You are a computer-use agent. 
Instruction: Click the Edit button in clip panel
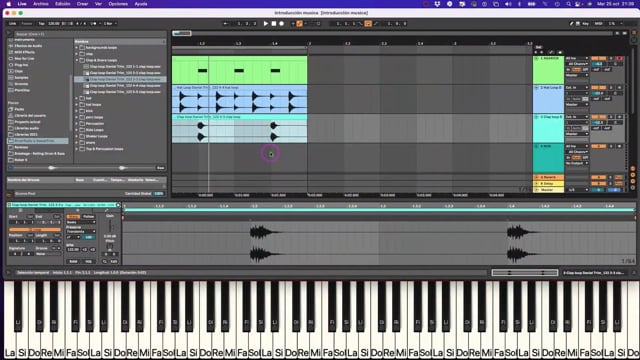[114, 261]
